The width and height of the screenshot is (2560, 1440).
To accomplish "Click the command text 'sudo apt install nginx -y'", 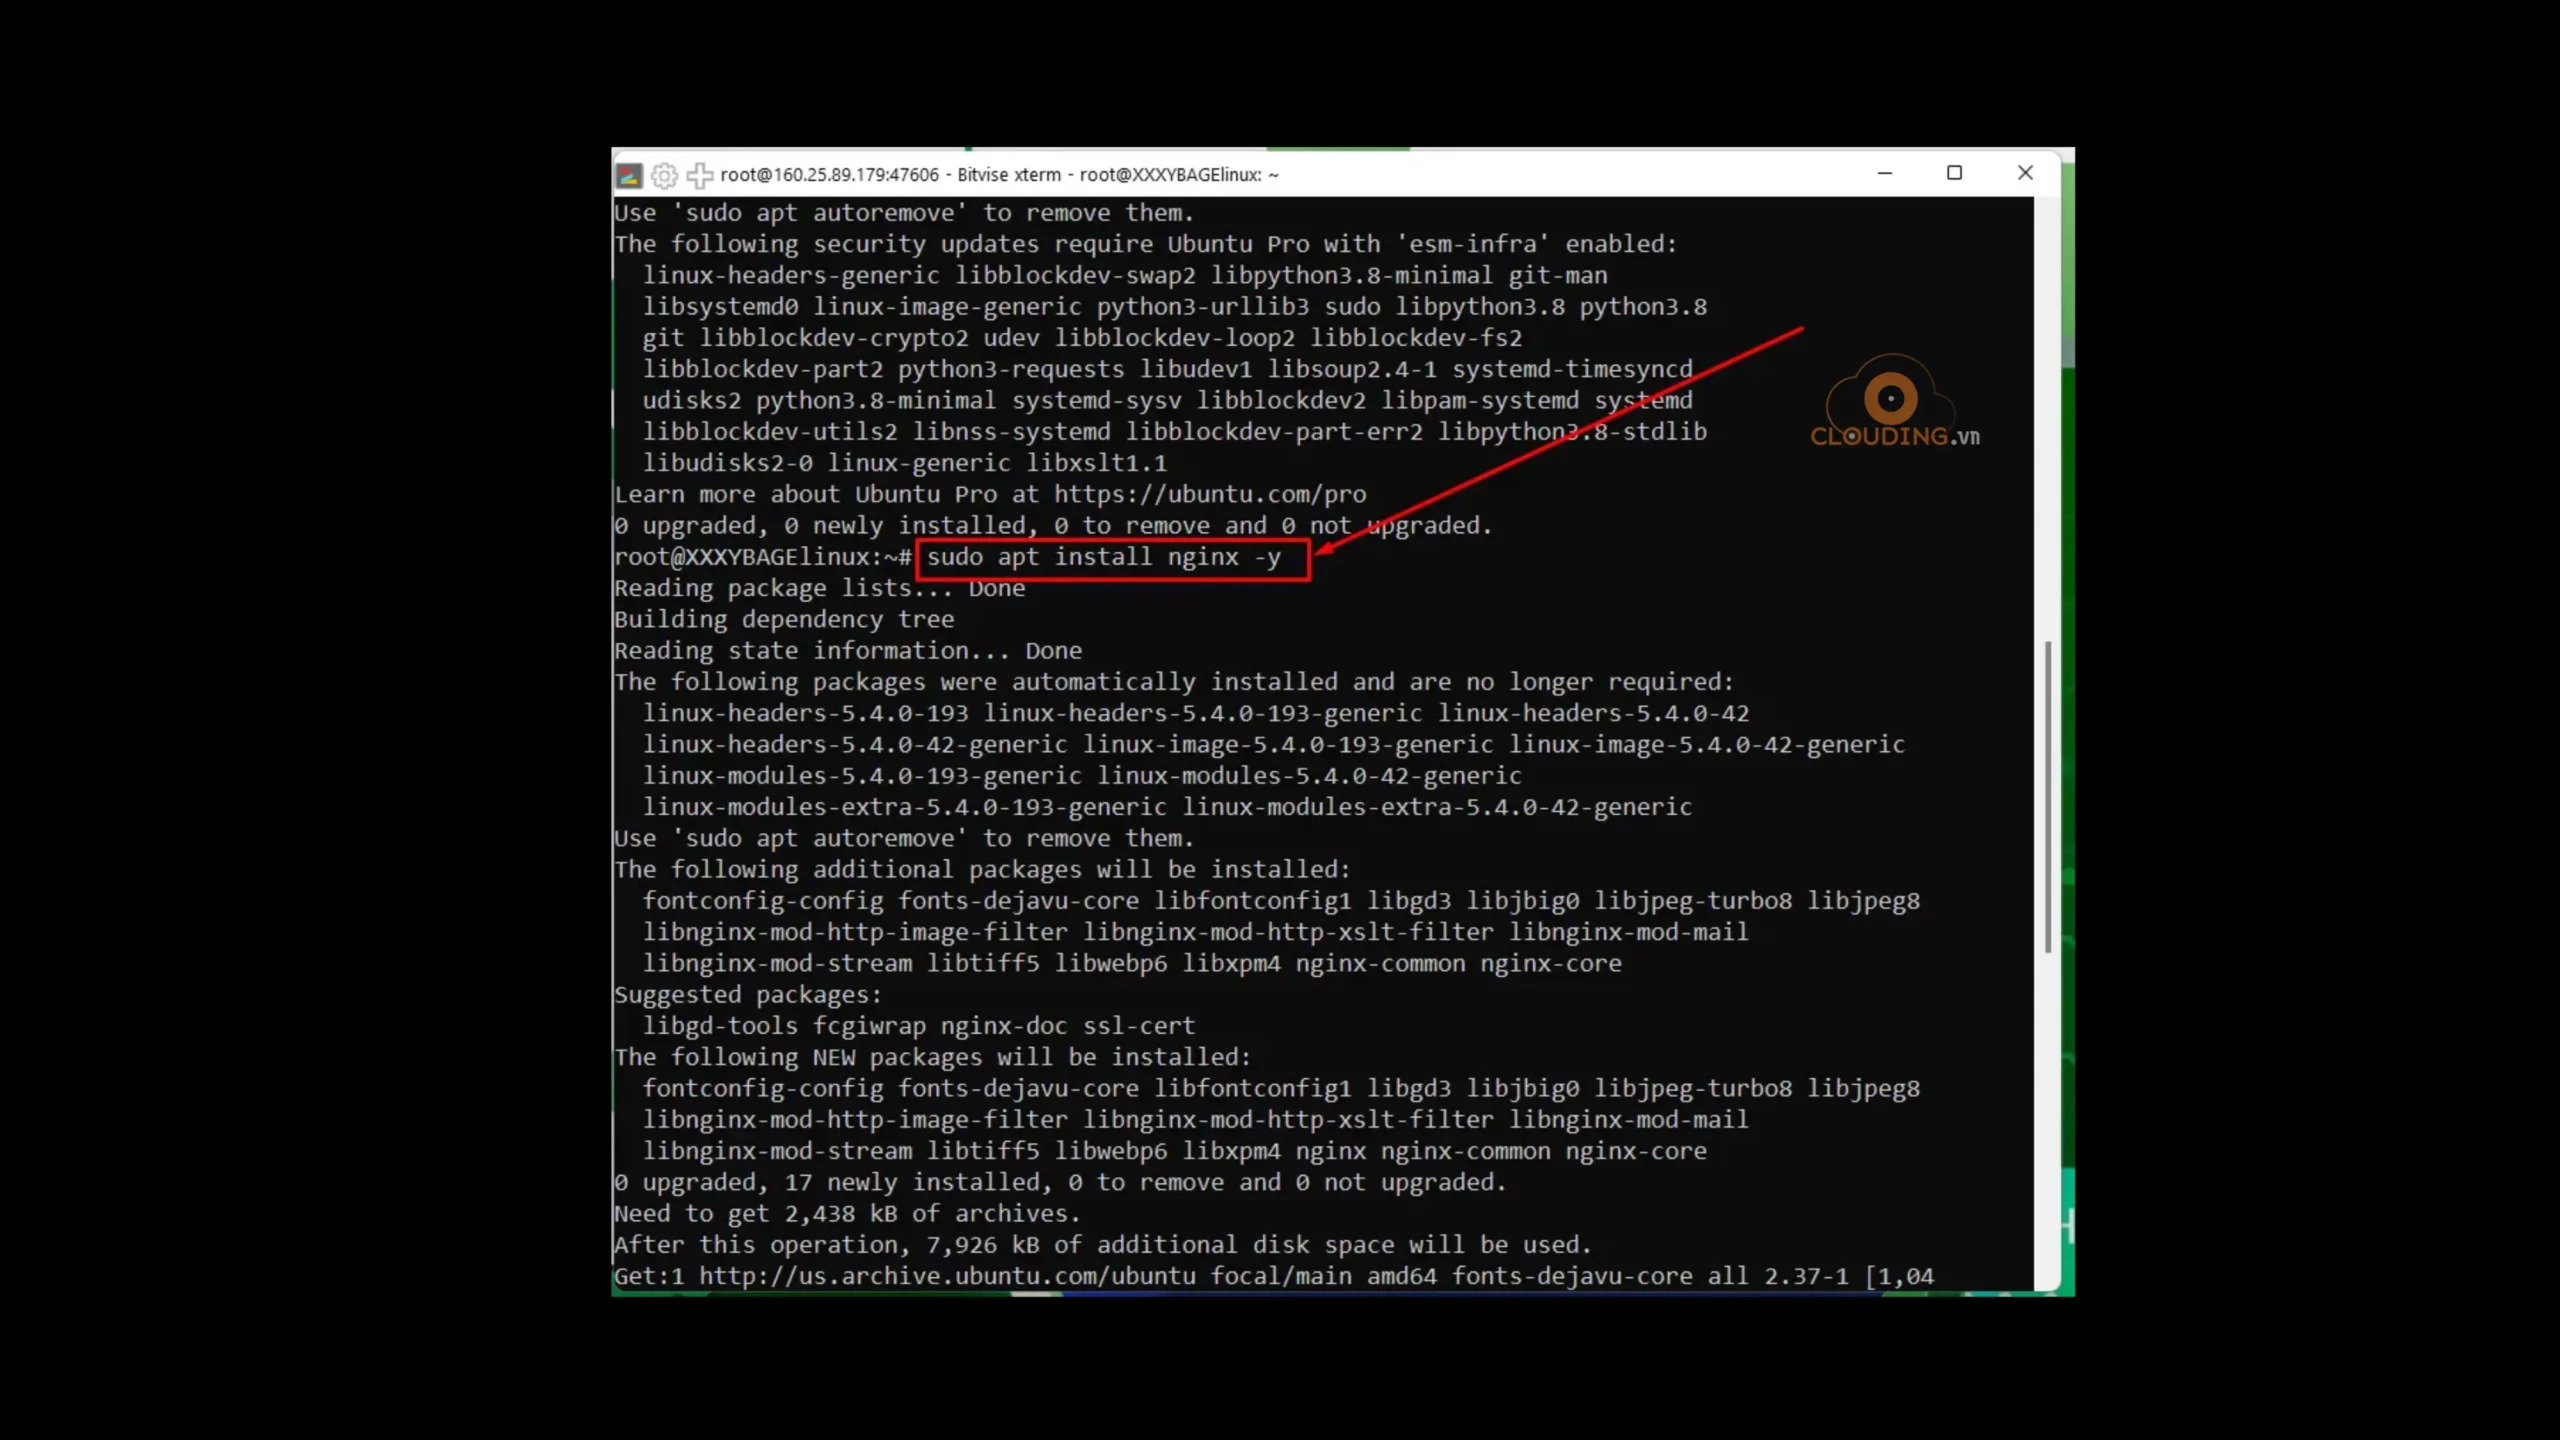I will [x=1103, y=557].
